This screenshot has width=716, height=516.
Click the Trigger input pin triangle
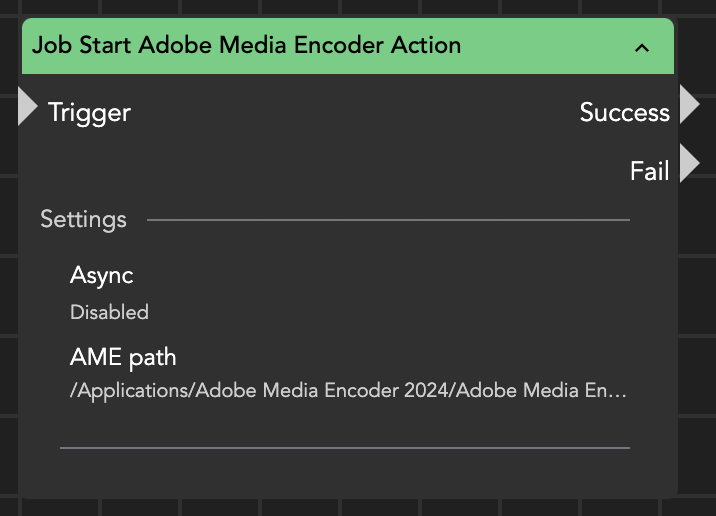click(x=27, y=107)
